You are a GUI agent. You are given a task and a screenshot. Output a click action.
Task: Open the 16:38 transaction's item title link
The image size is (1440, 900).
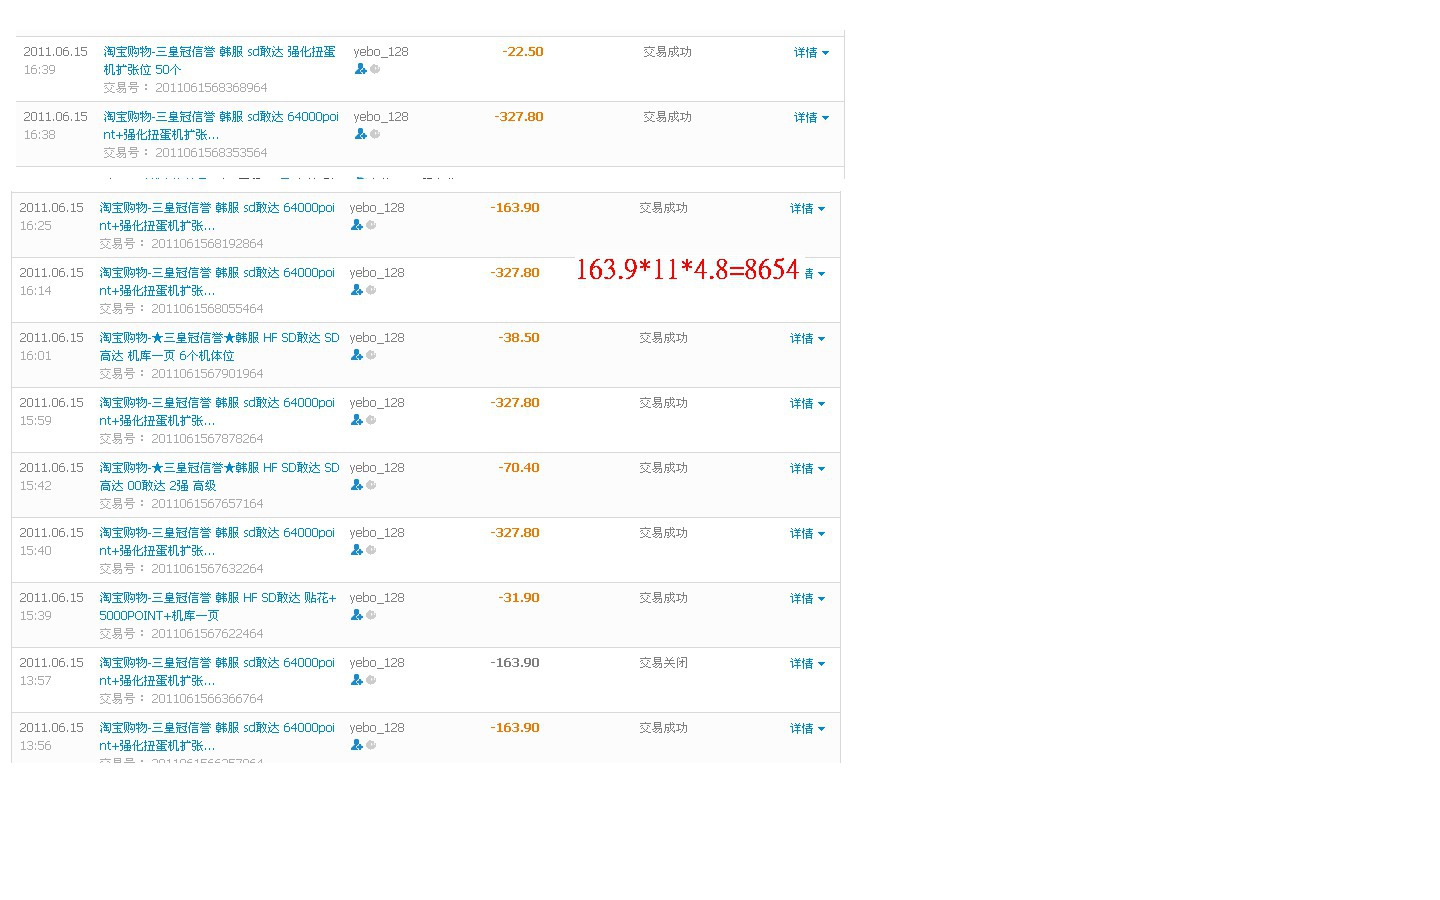coord(221,125)
